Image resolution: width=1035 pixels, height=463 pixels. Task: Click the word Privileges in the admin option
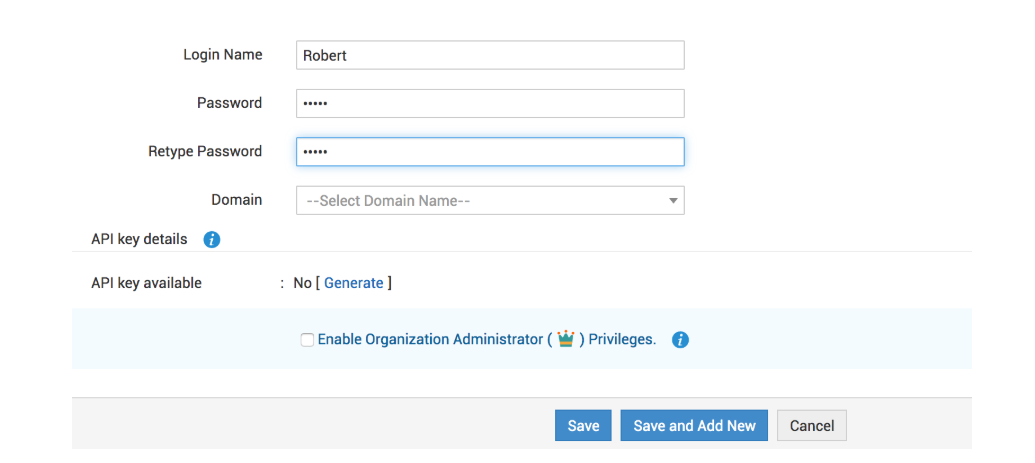(622, 340)
